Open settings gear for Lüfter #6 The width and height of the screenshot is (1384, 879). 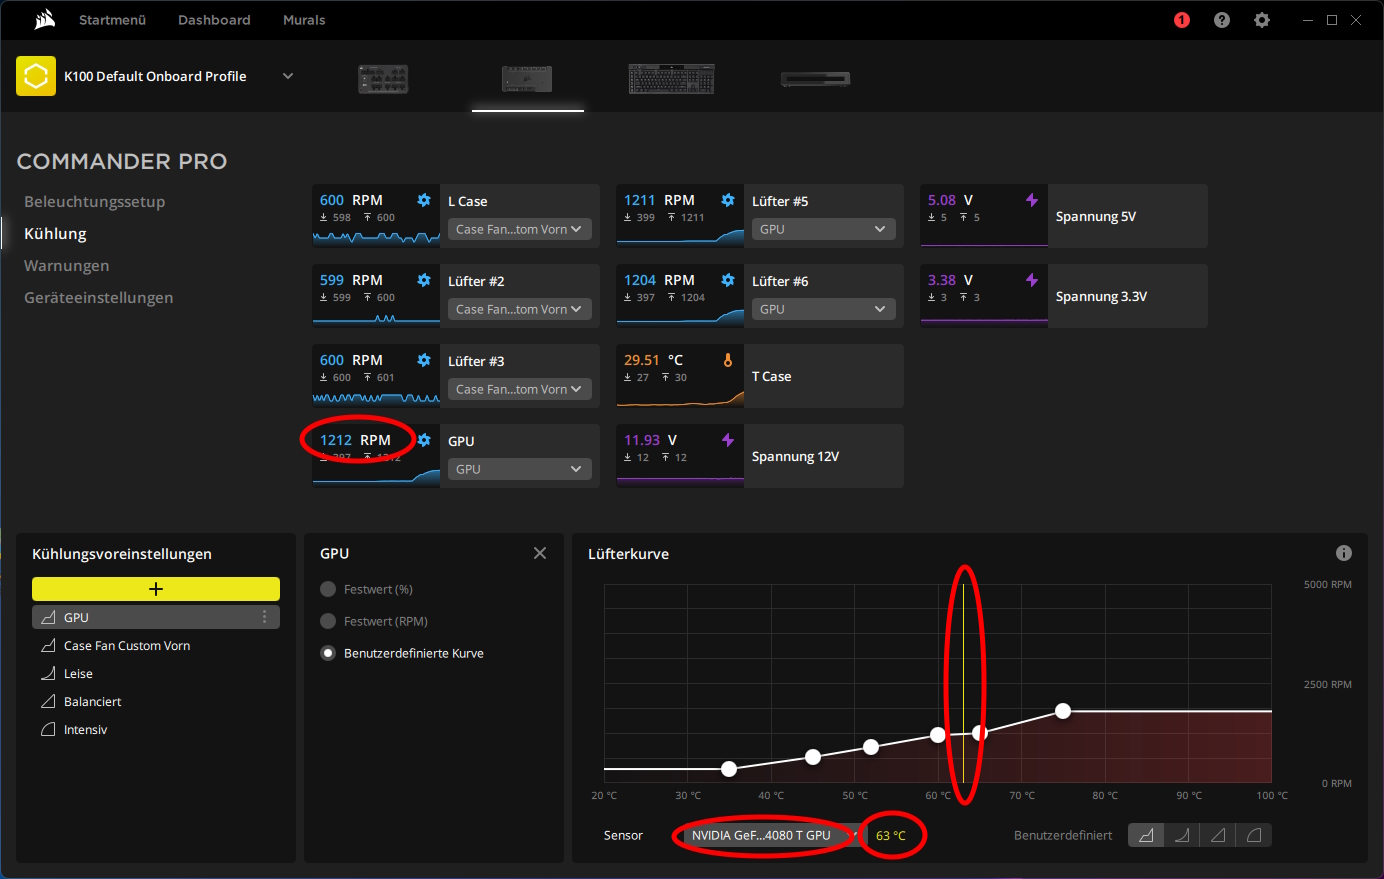(728, 280)
